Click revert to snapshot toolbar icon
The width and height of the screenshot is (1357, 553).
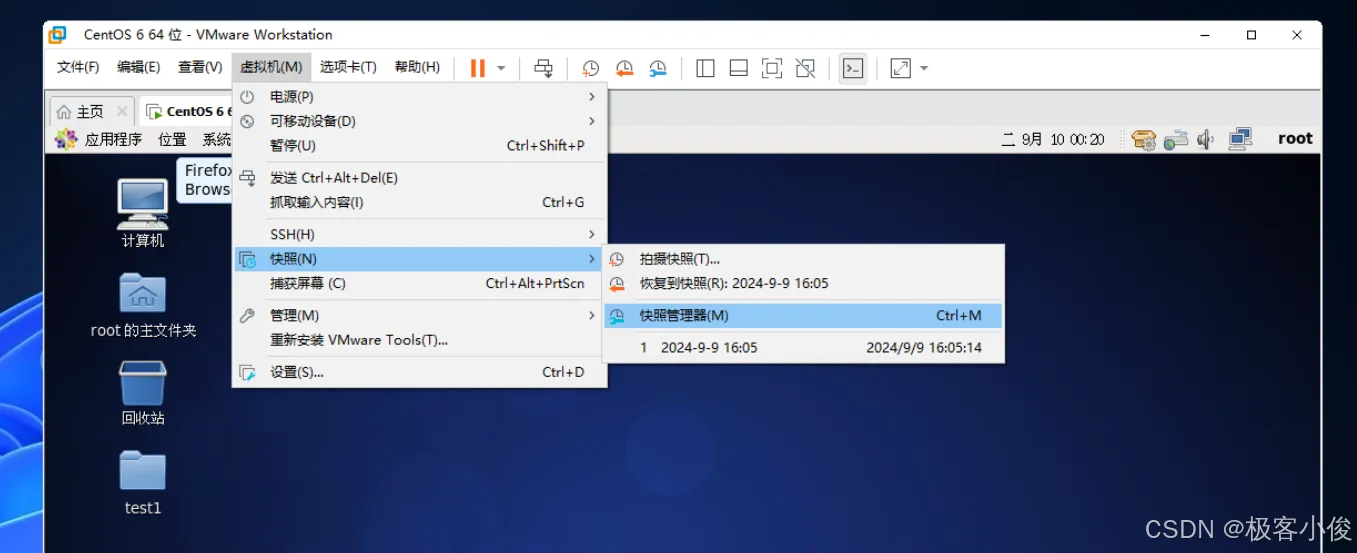tap(624, 68)
